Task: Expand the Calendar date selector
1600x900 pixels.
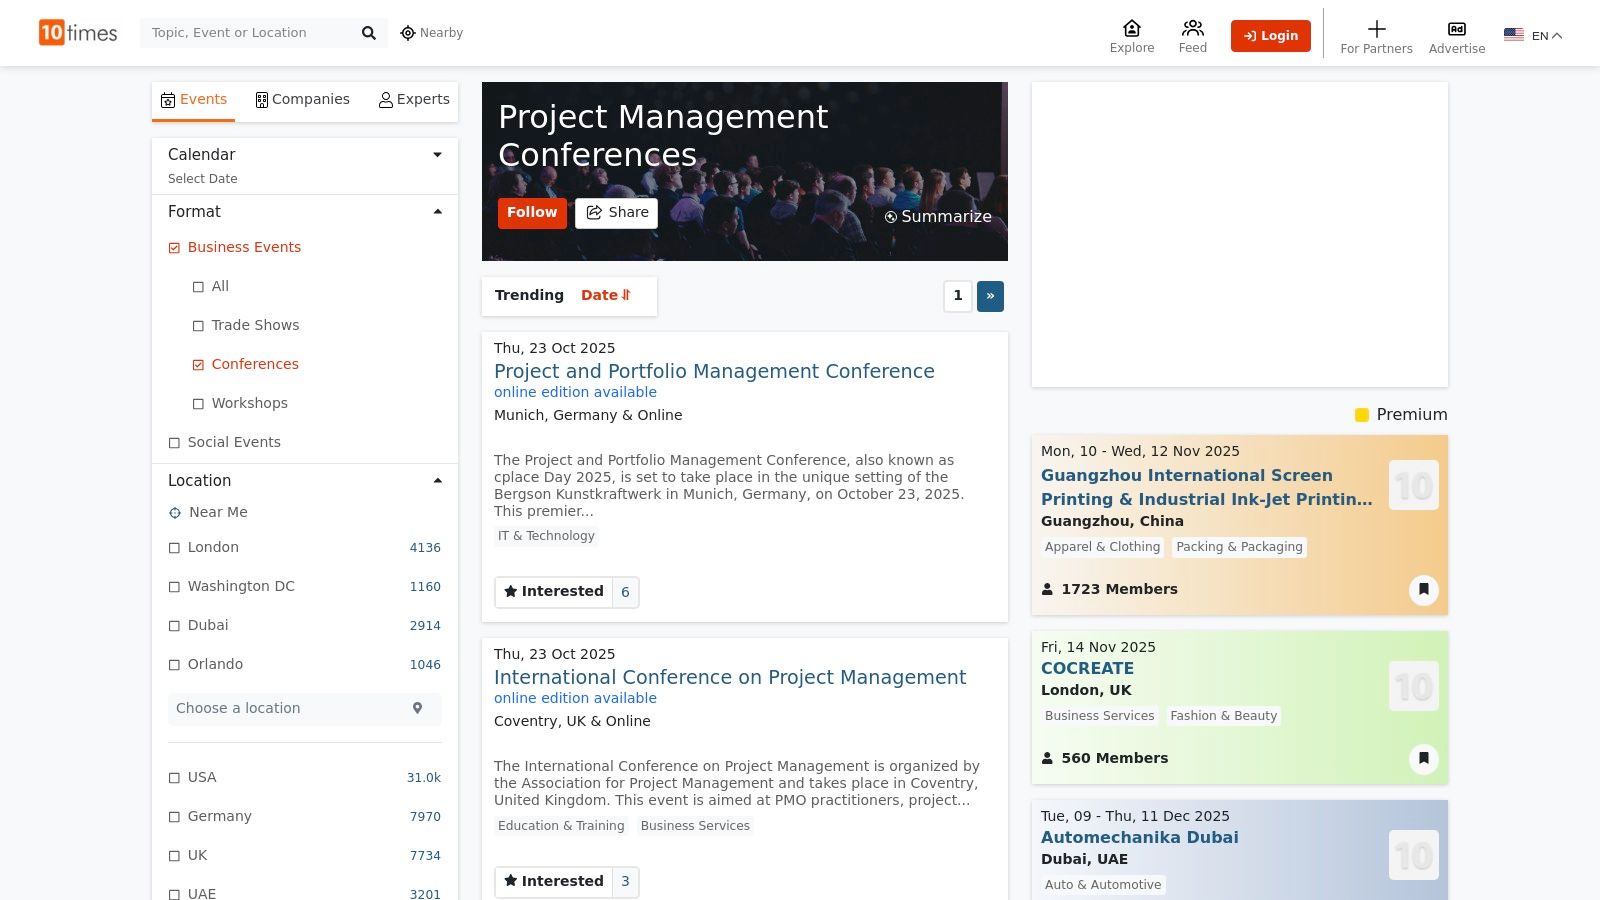Action: click(437, 155)
